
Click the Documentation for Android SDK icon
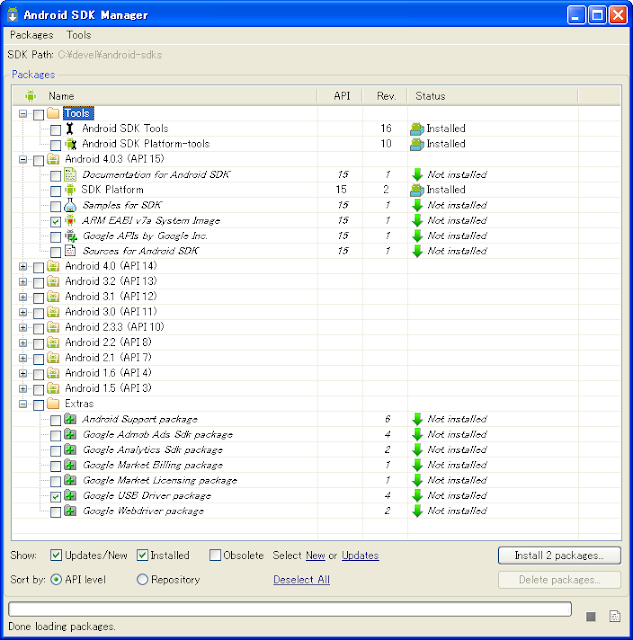click(x=70, y=175)
